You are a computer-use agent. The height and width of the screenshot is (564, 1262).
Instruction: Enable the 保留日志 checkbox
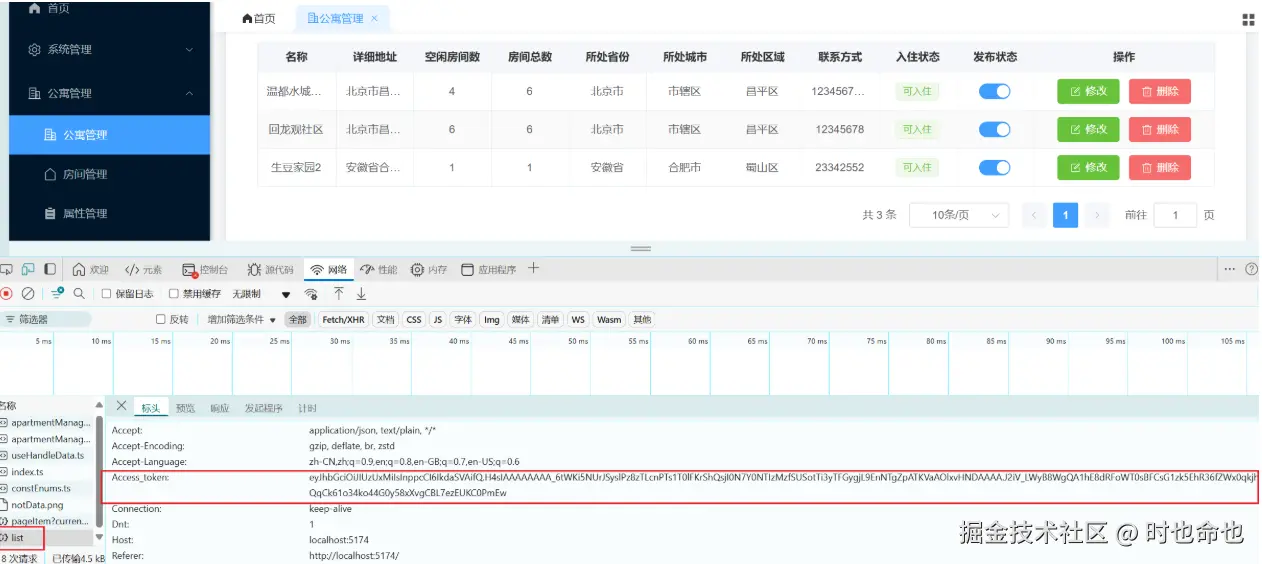(x=107, y=294)
